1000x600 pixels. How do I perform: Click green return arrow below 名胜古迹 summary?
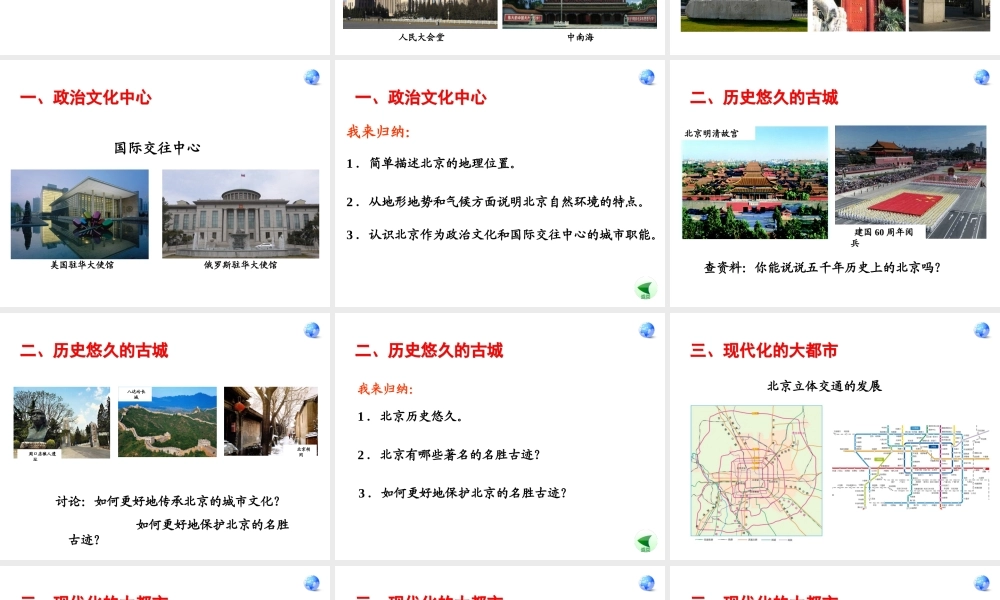(x=645, y=542)
